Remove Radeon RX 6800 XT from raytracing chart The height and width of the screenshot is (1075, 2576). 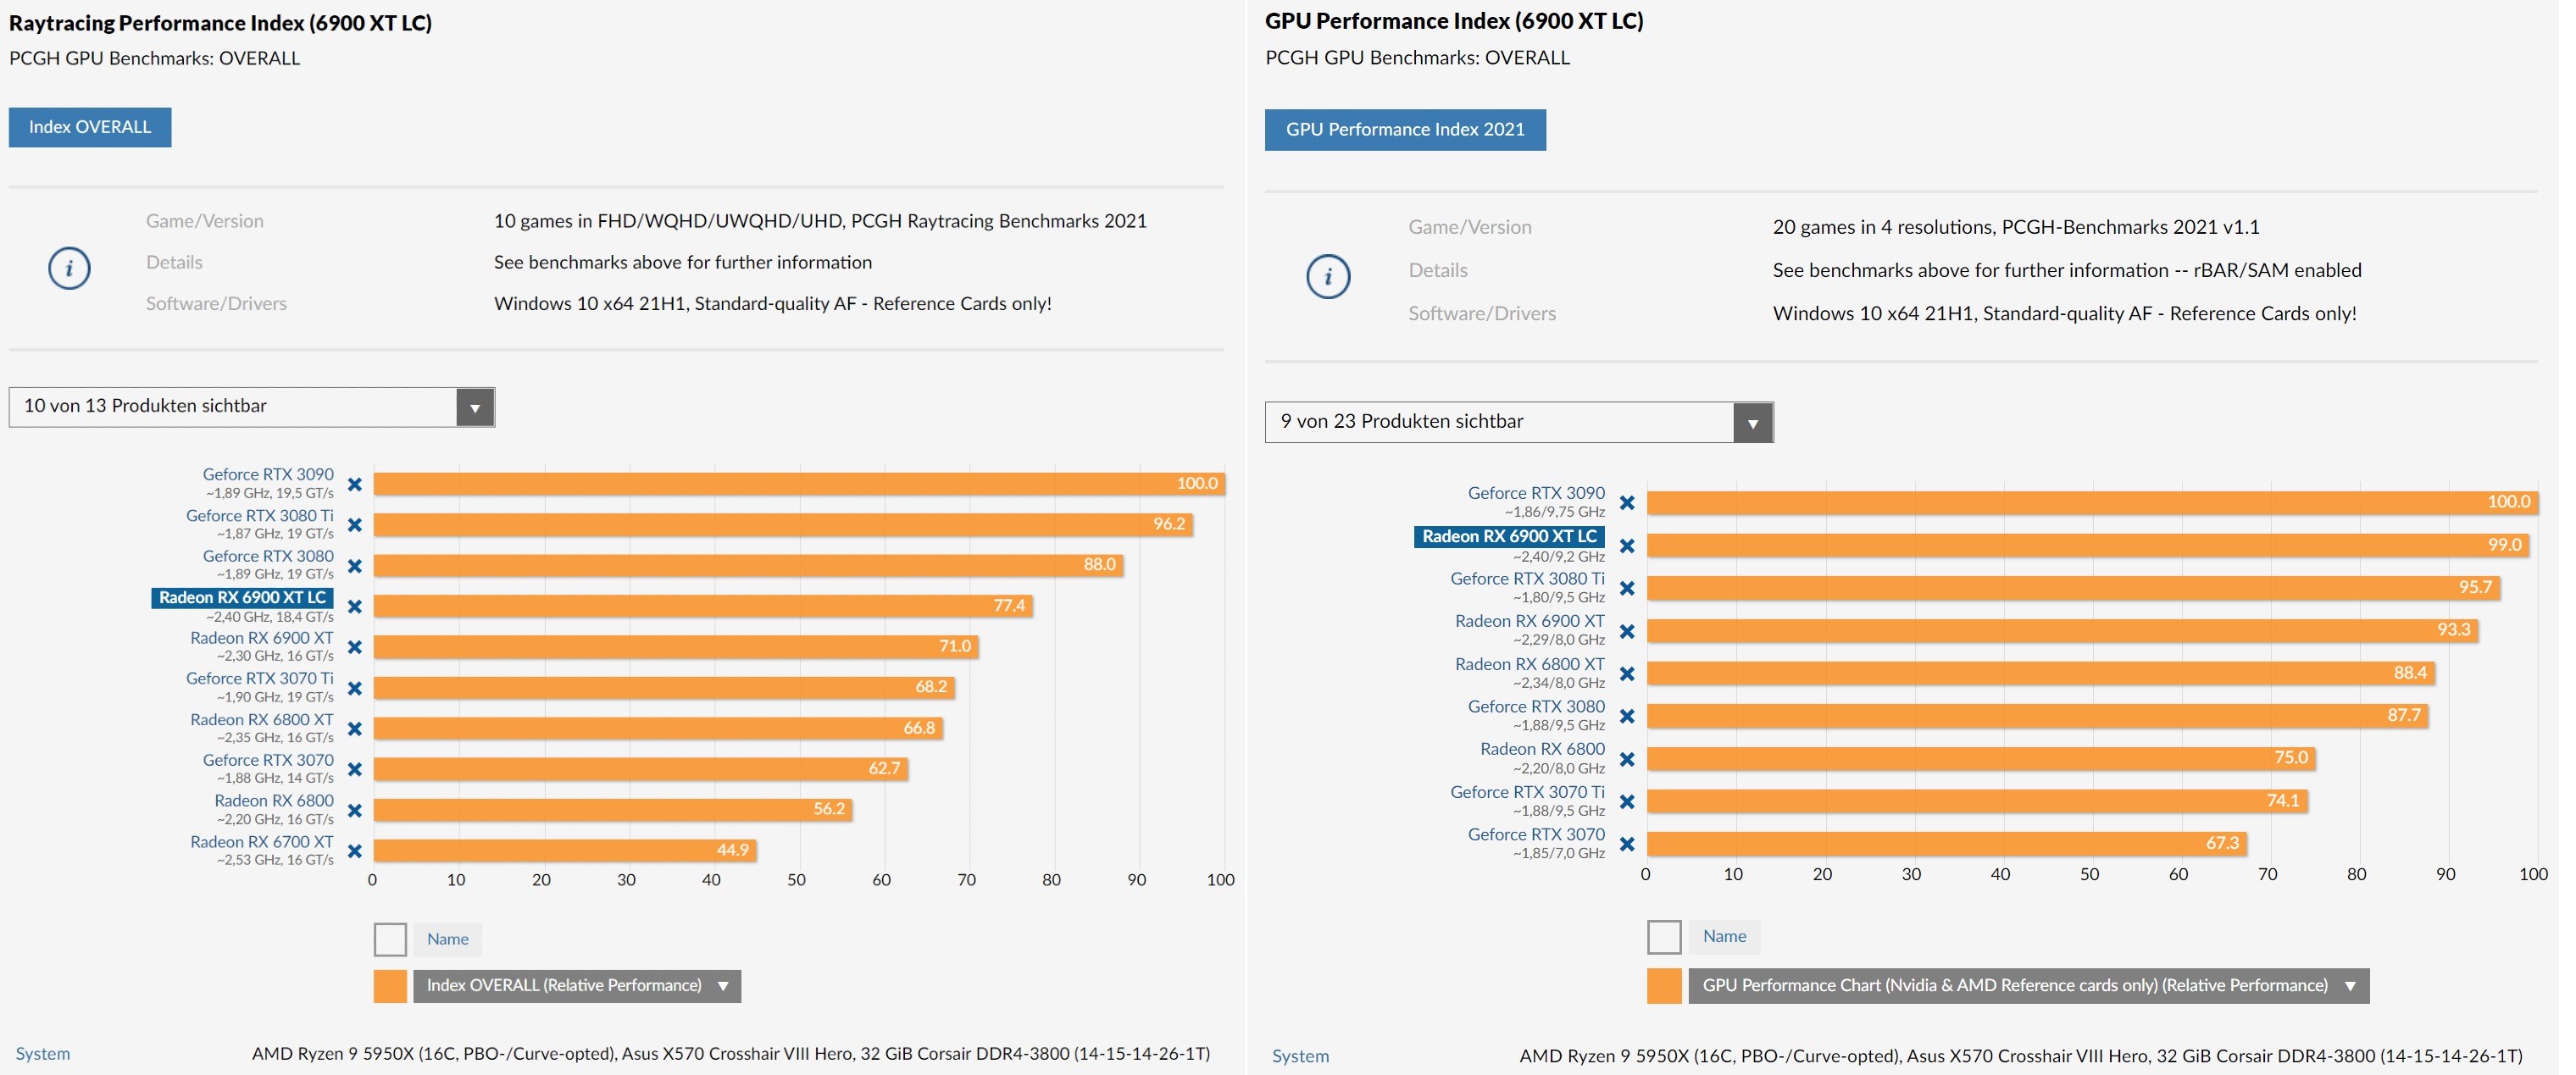(355, 729)
